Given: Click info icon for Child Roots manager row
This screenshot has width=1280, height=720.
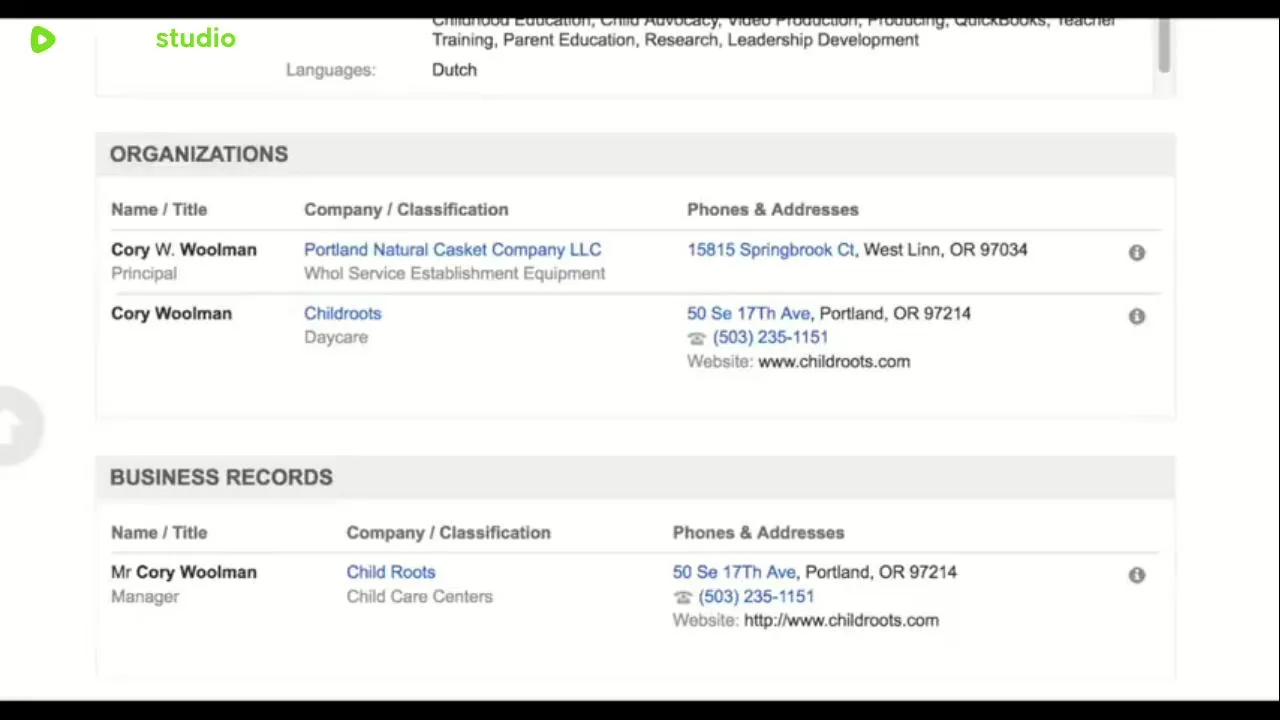Looking at the screenshot, I should click(1137, 575).
